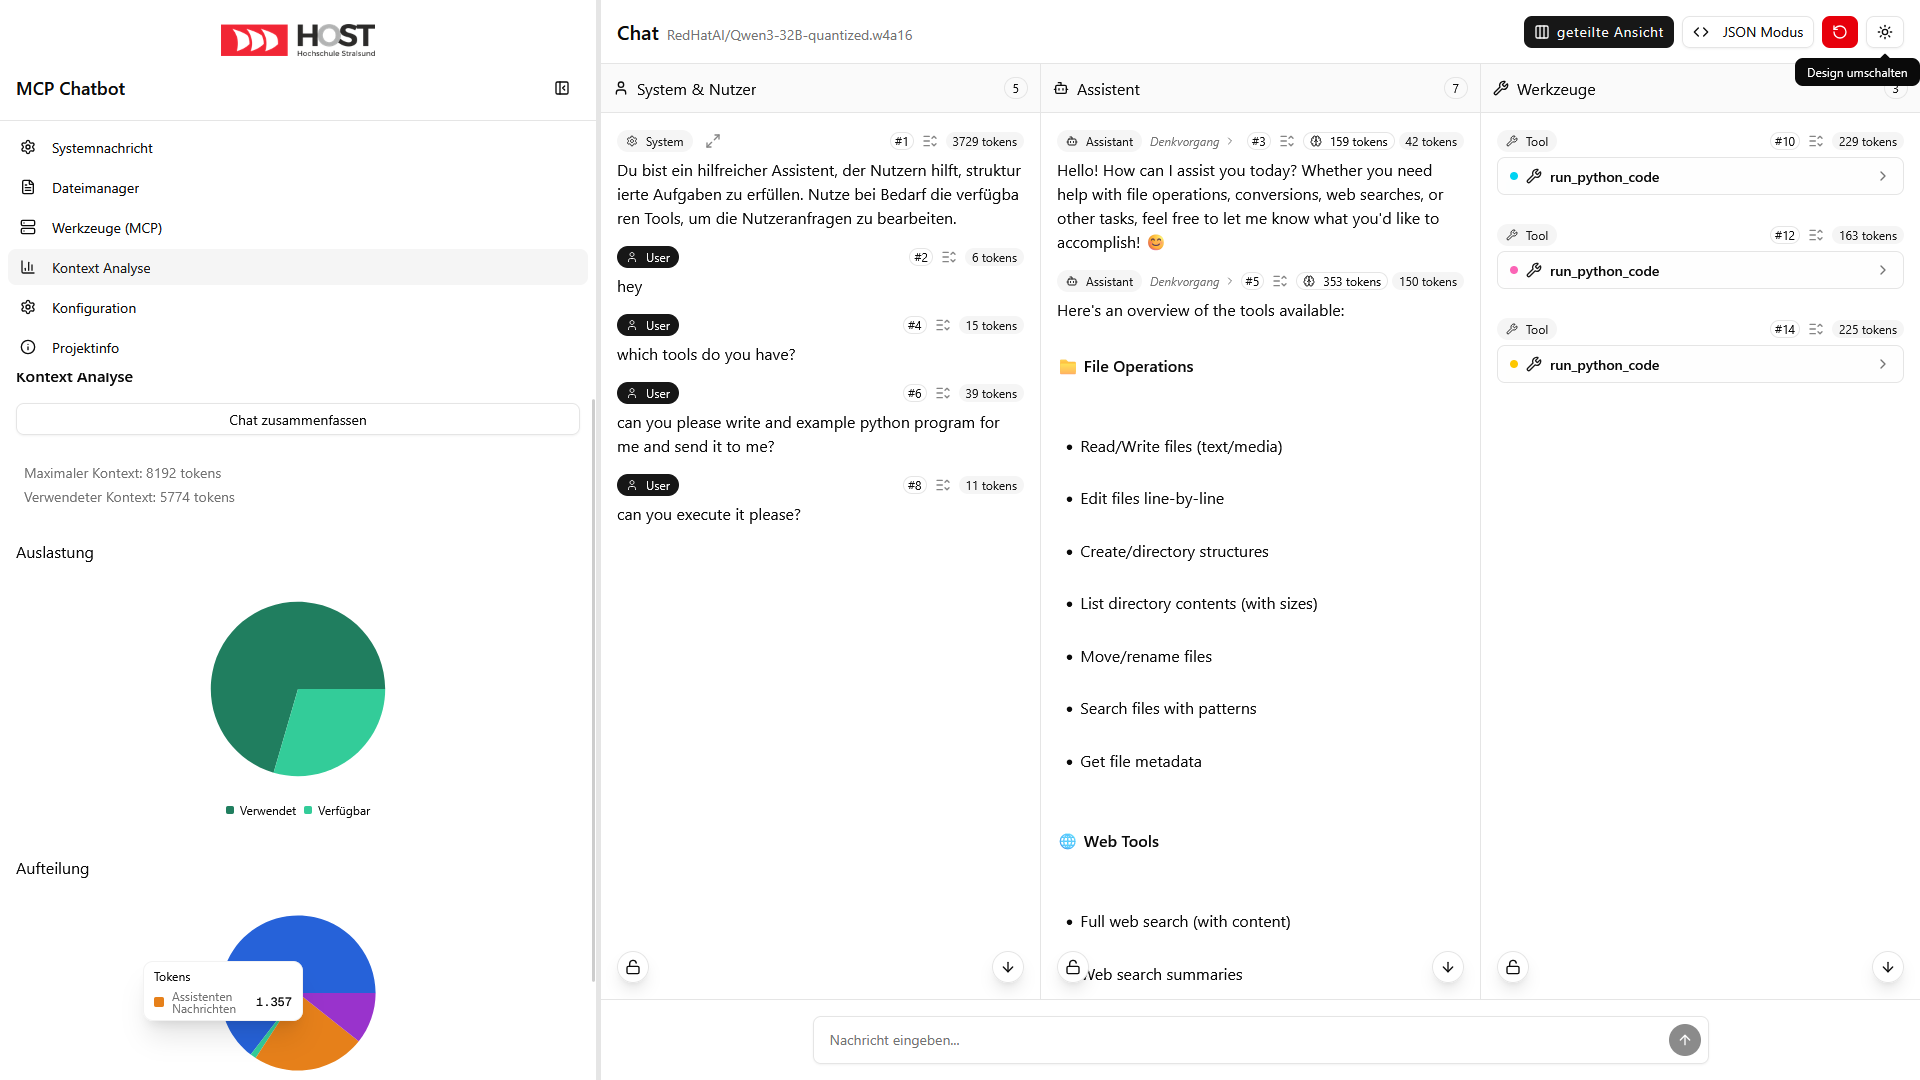Toggle the lock icon in the Werkzeuge panel

[1513, 967]
